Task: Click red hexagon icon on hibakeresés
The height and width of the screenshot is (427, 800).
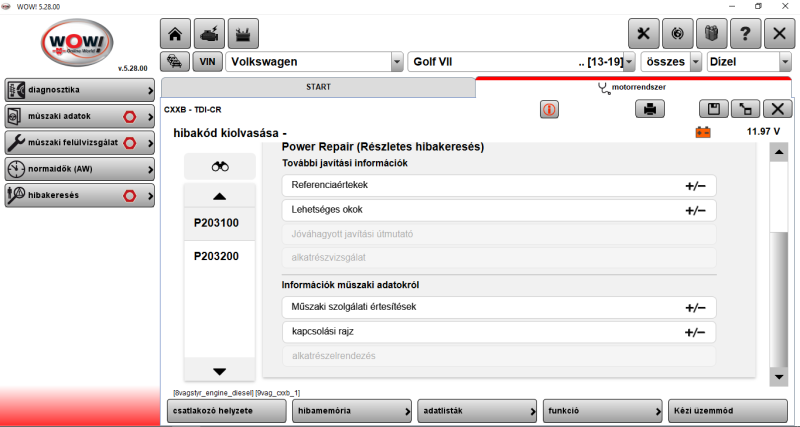Action: click(129, 195)
